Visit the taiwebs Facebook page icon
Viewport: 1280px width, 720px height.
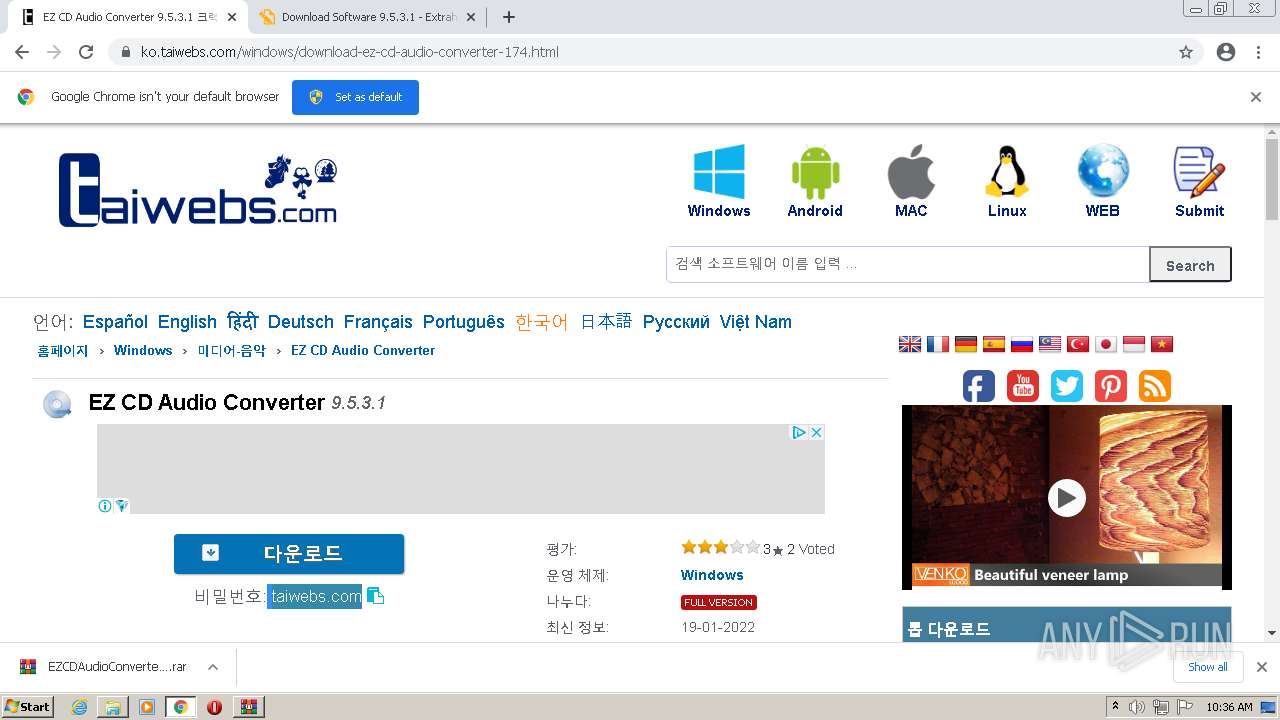tap(979, 386)
